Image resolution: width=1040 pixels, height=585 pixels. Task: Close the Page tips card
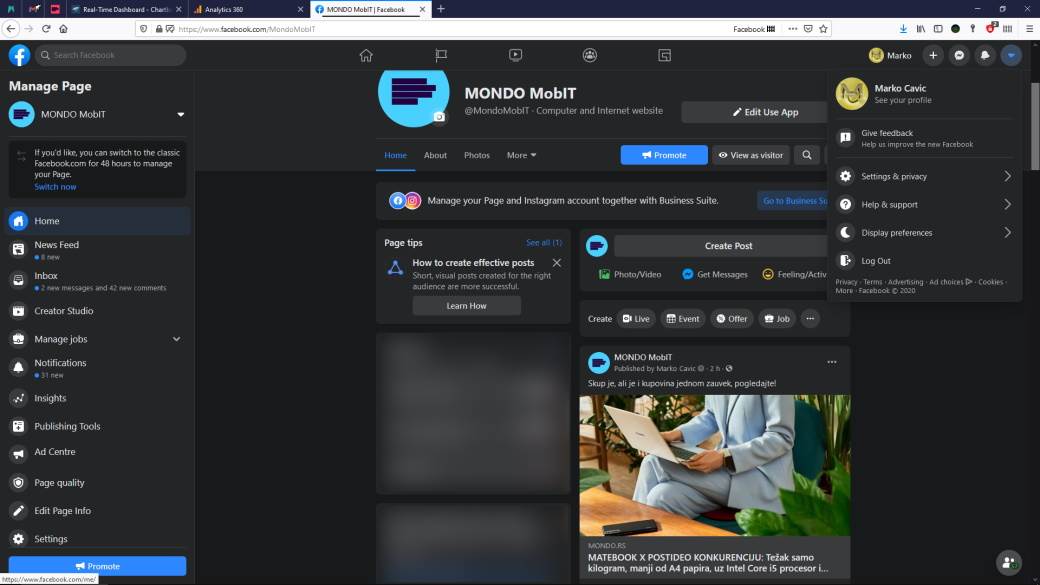click(x=557, y=263)
